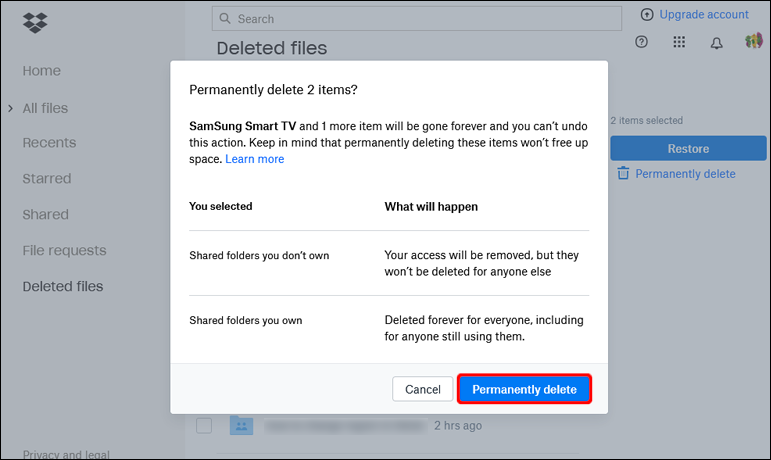
Task: Follow the Learn more link
Action: click(254, 159)
